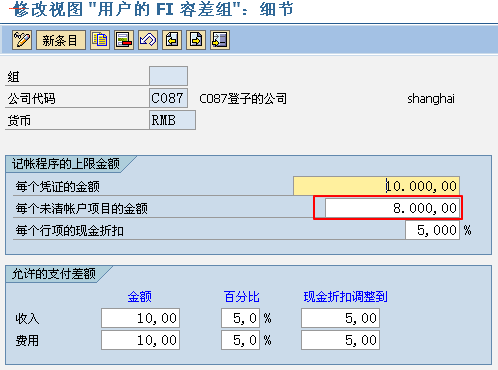Click the company name text C087登子的公司
The width and height of the screenshot is (498, 370).
click(x=243, y=98)
